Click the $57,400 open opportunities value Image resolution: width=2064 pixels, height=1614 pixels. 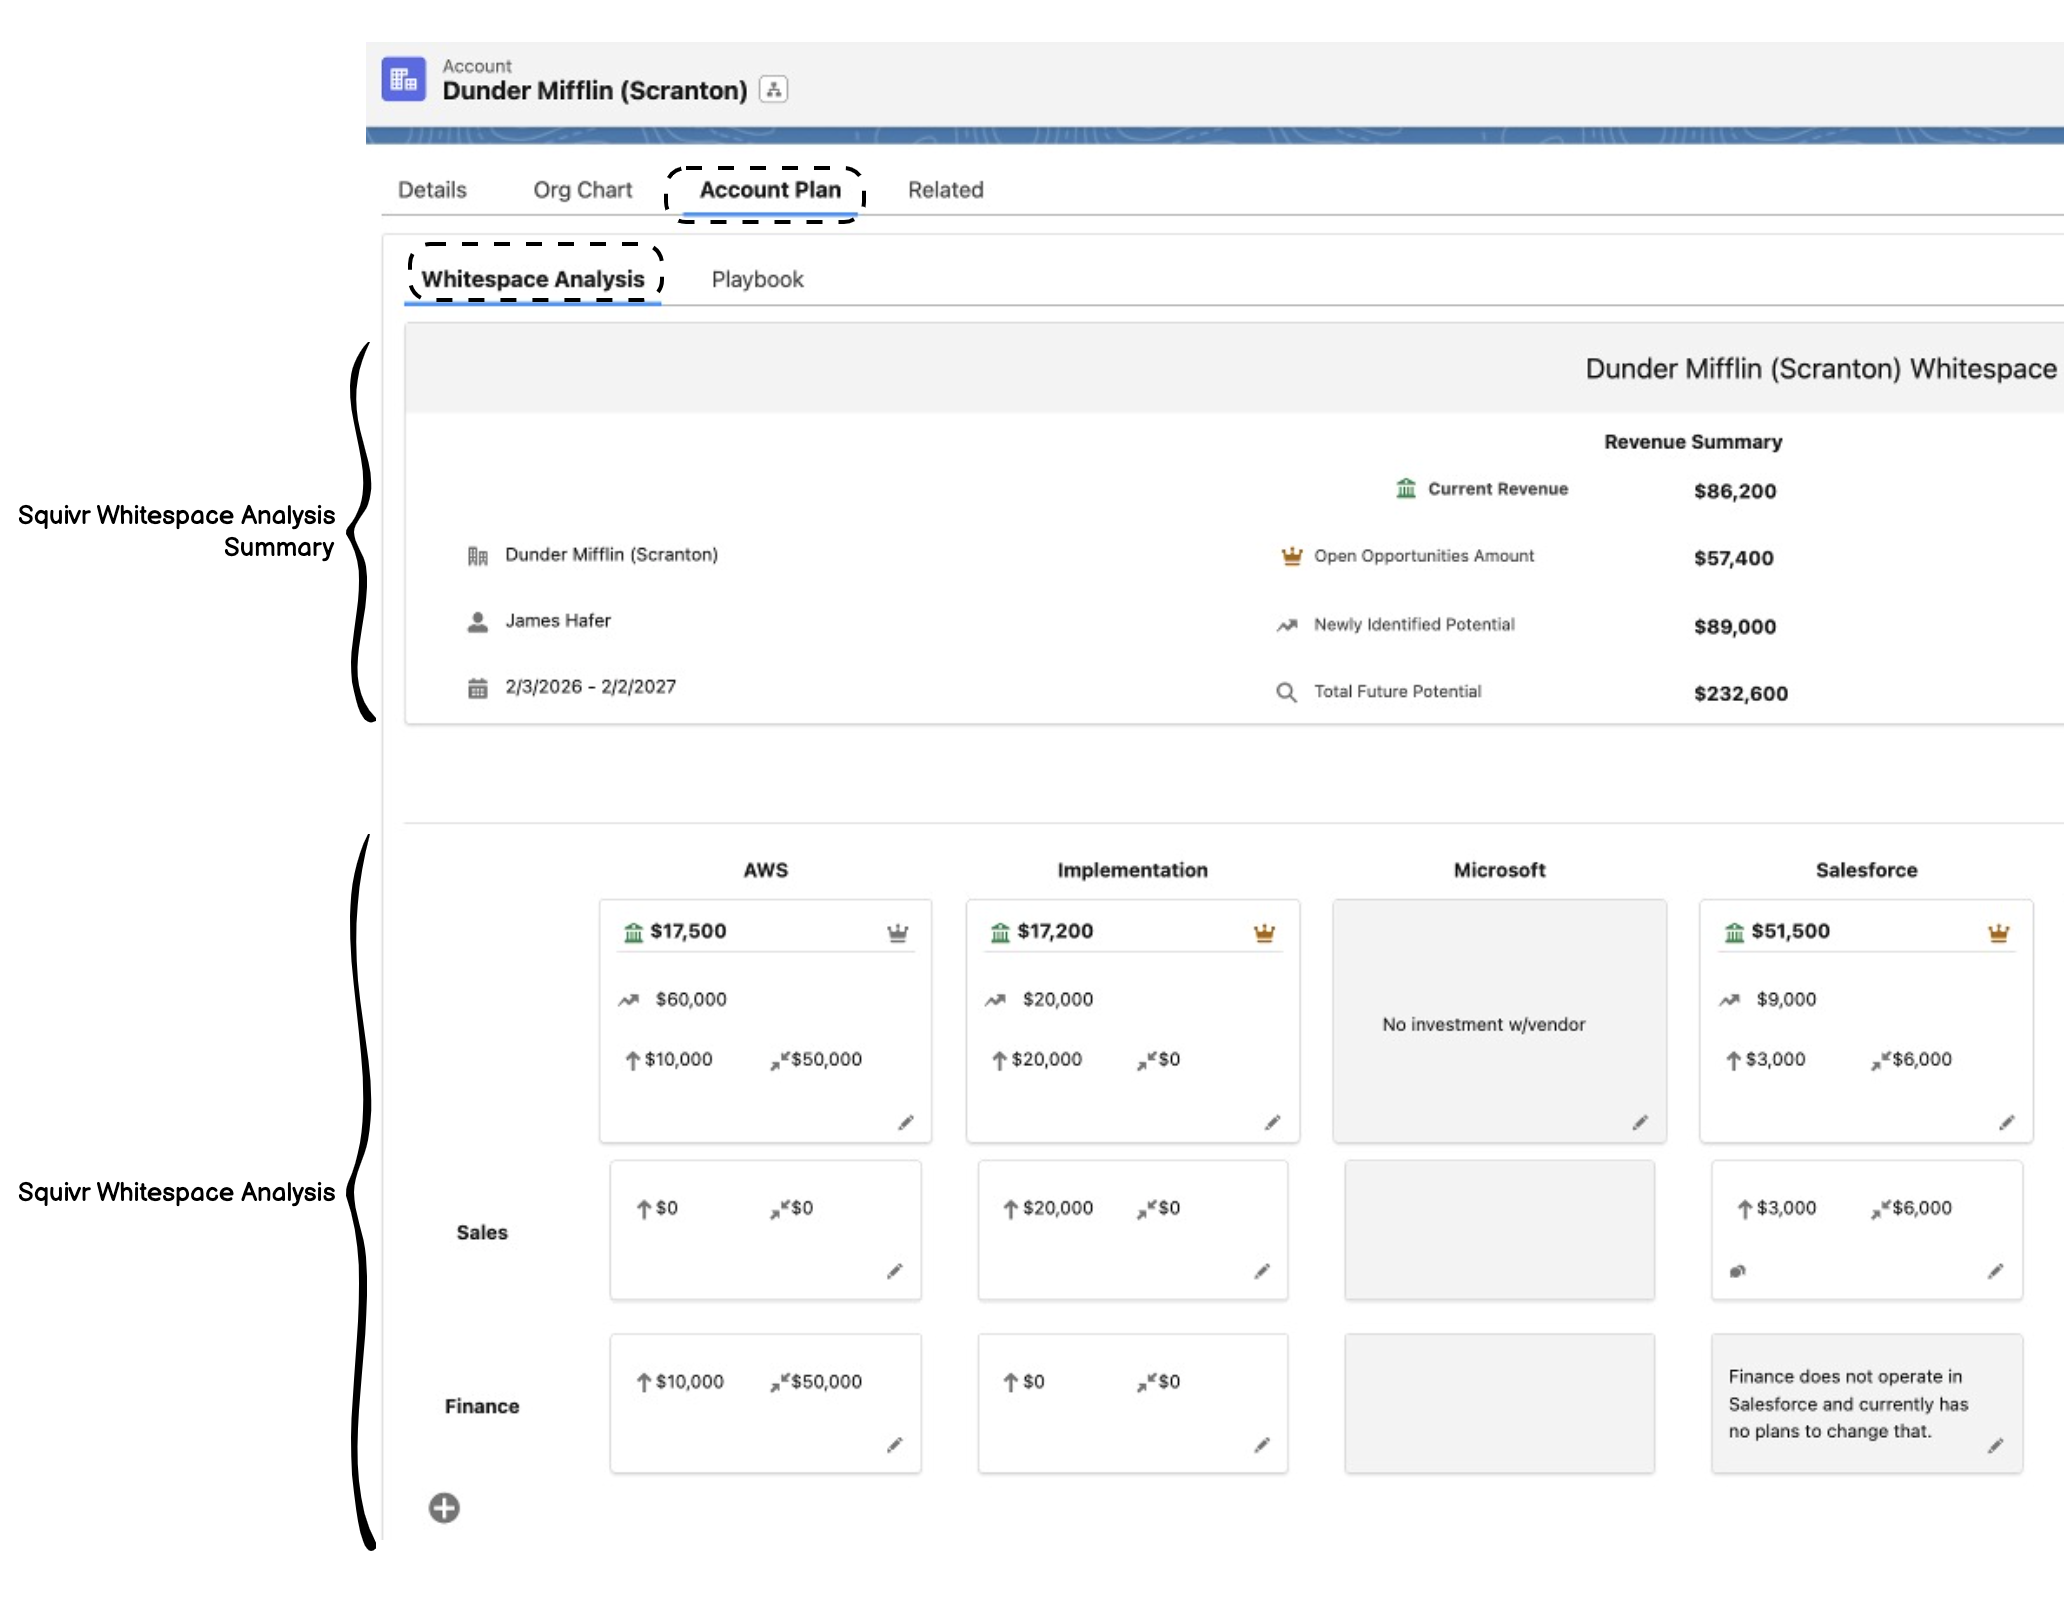point(1734,558)
